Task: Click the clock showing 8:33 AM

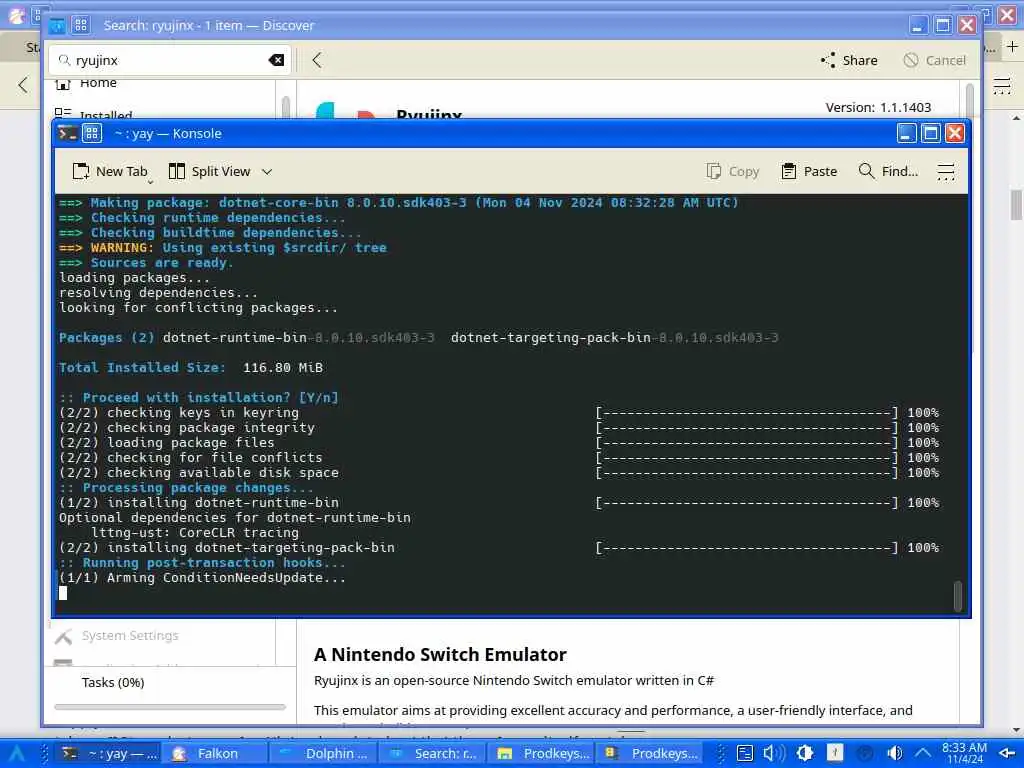Action: click(x=965, y=753)
